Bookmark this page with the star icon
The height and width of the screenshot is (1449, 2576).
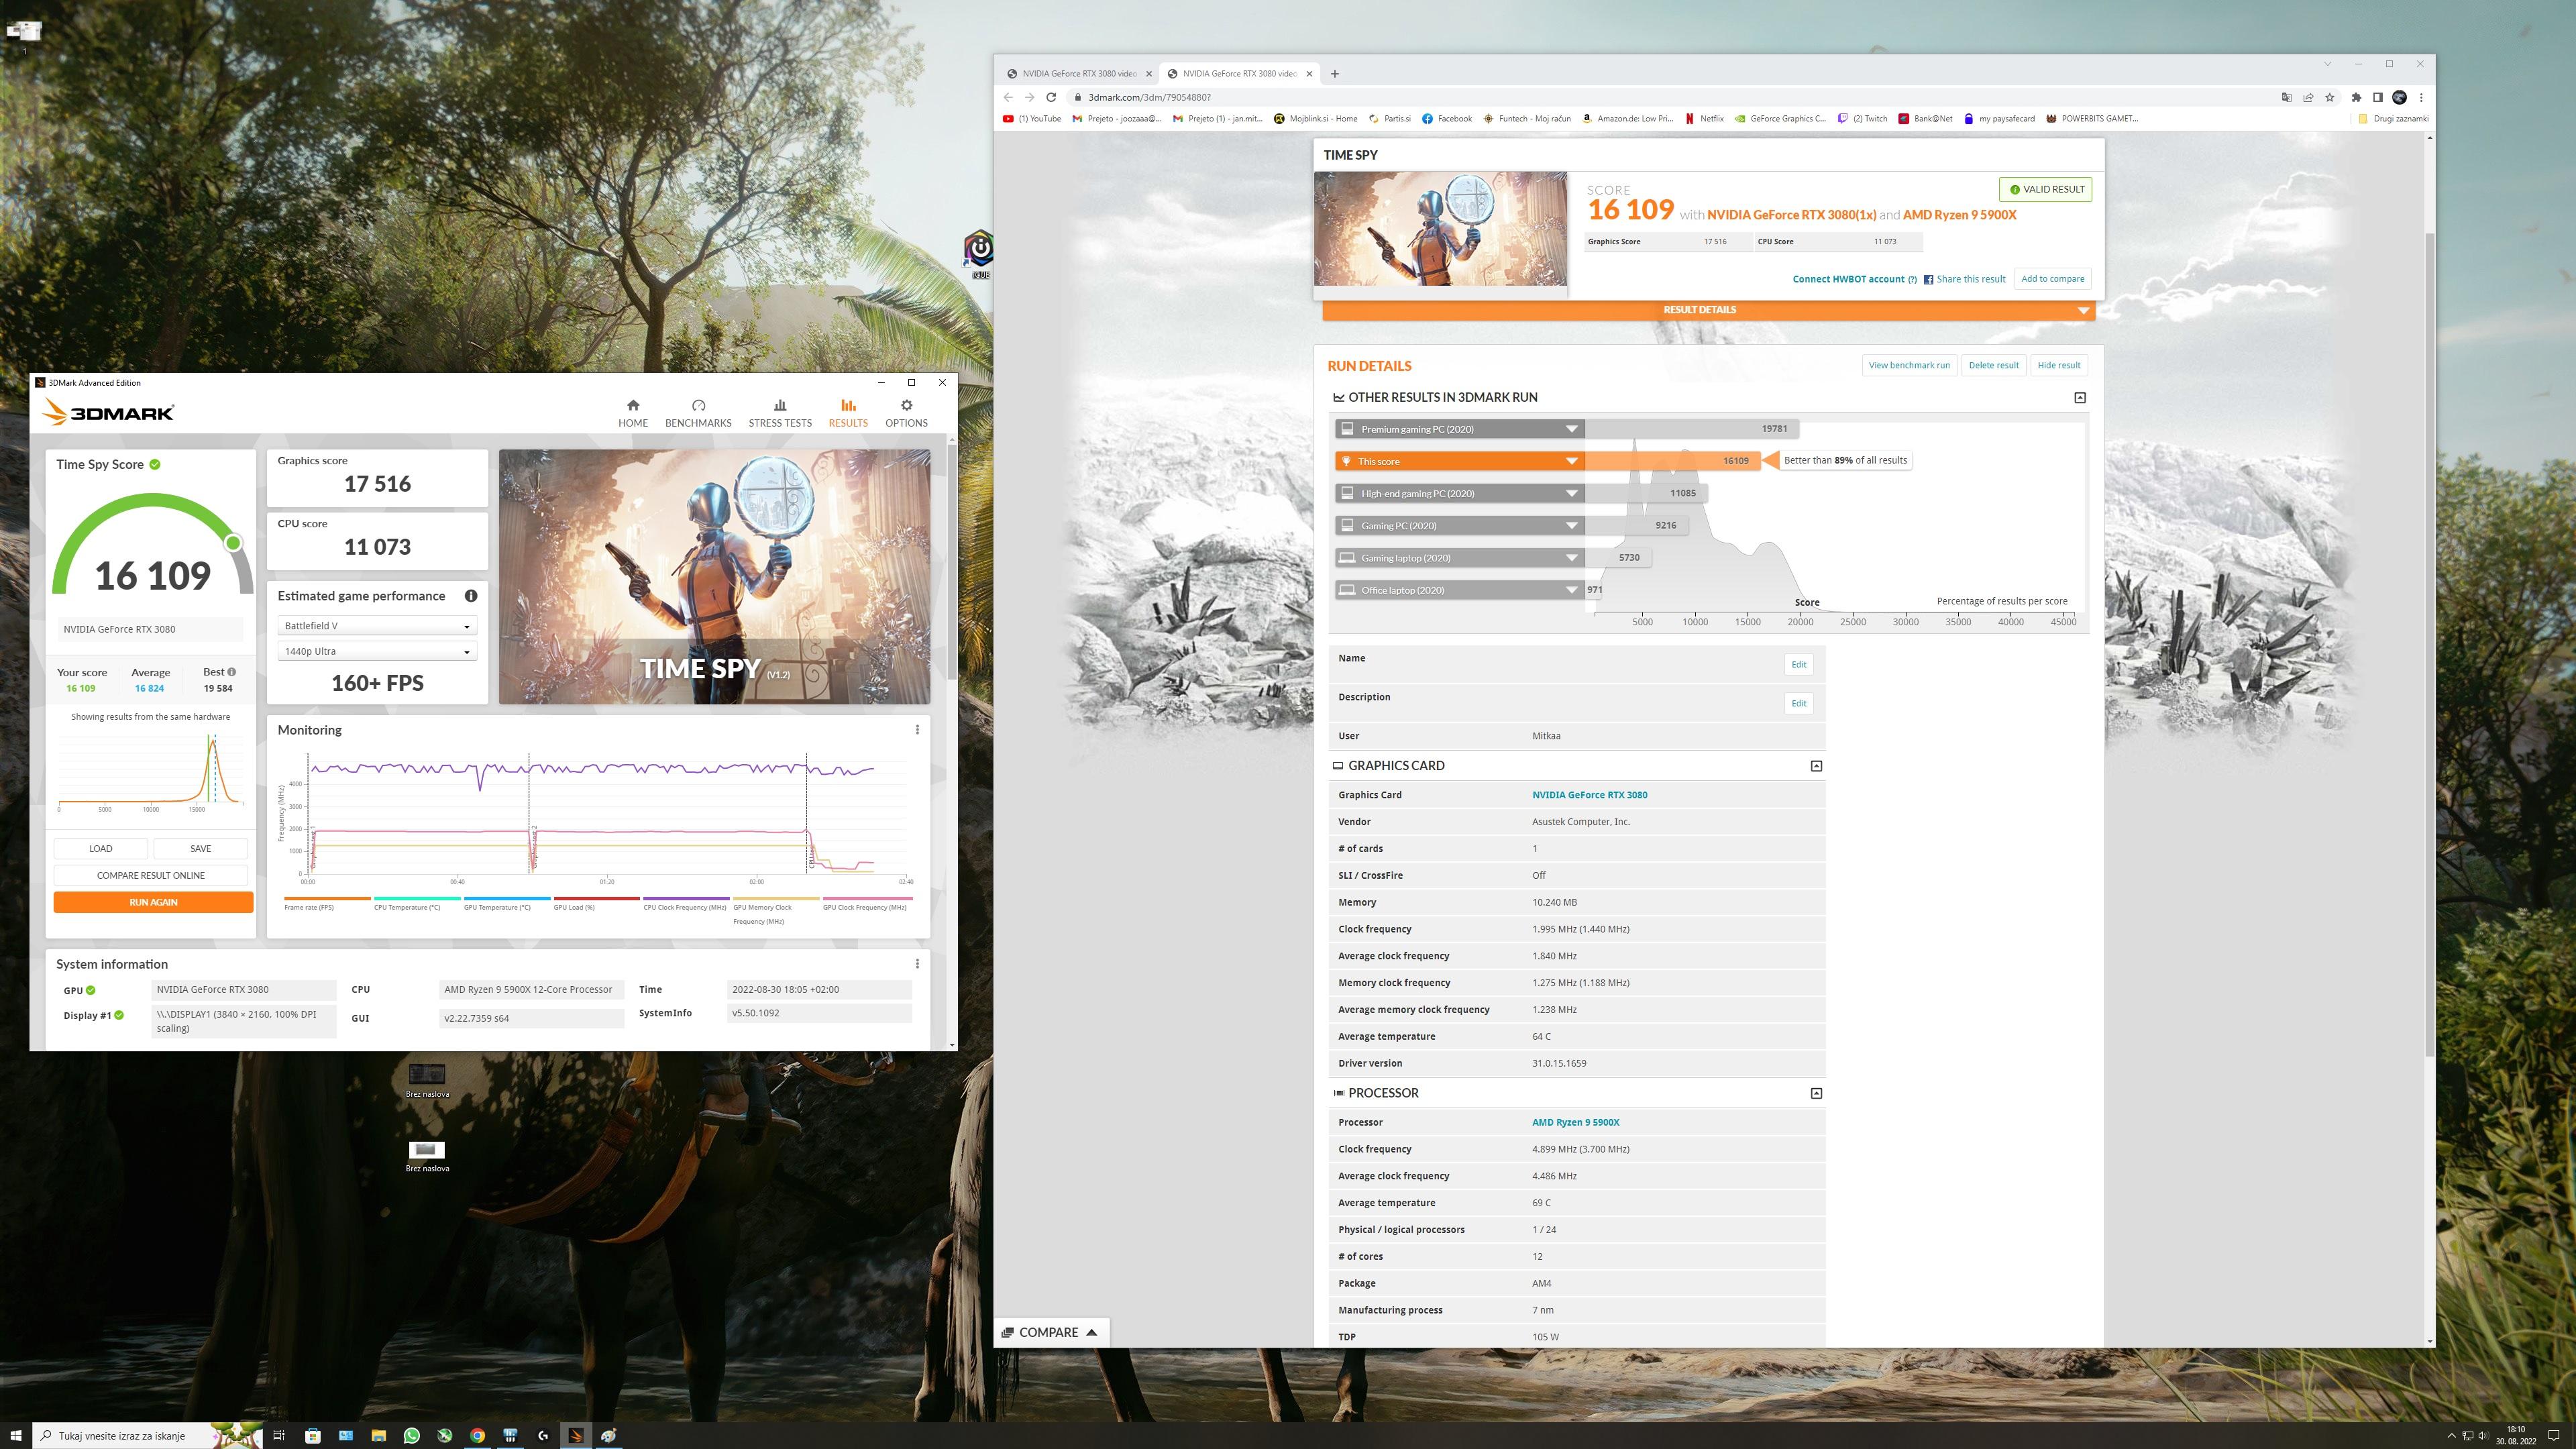coord(2330,97)
